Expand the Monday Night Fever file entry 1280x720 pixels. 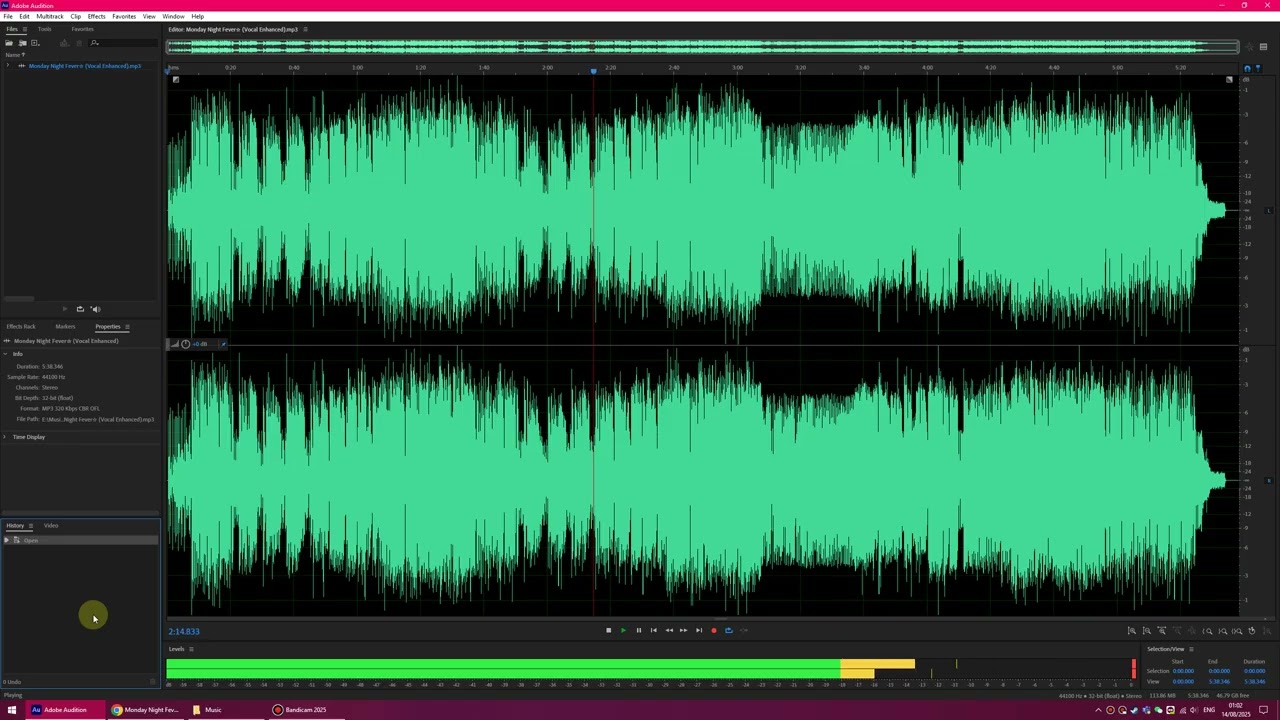[8, 66]
